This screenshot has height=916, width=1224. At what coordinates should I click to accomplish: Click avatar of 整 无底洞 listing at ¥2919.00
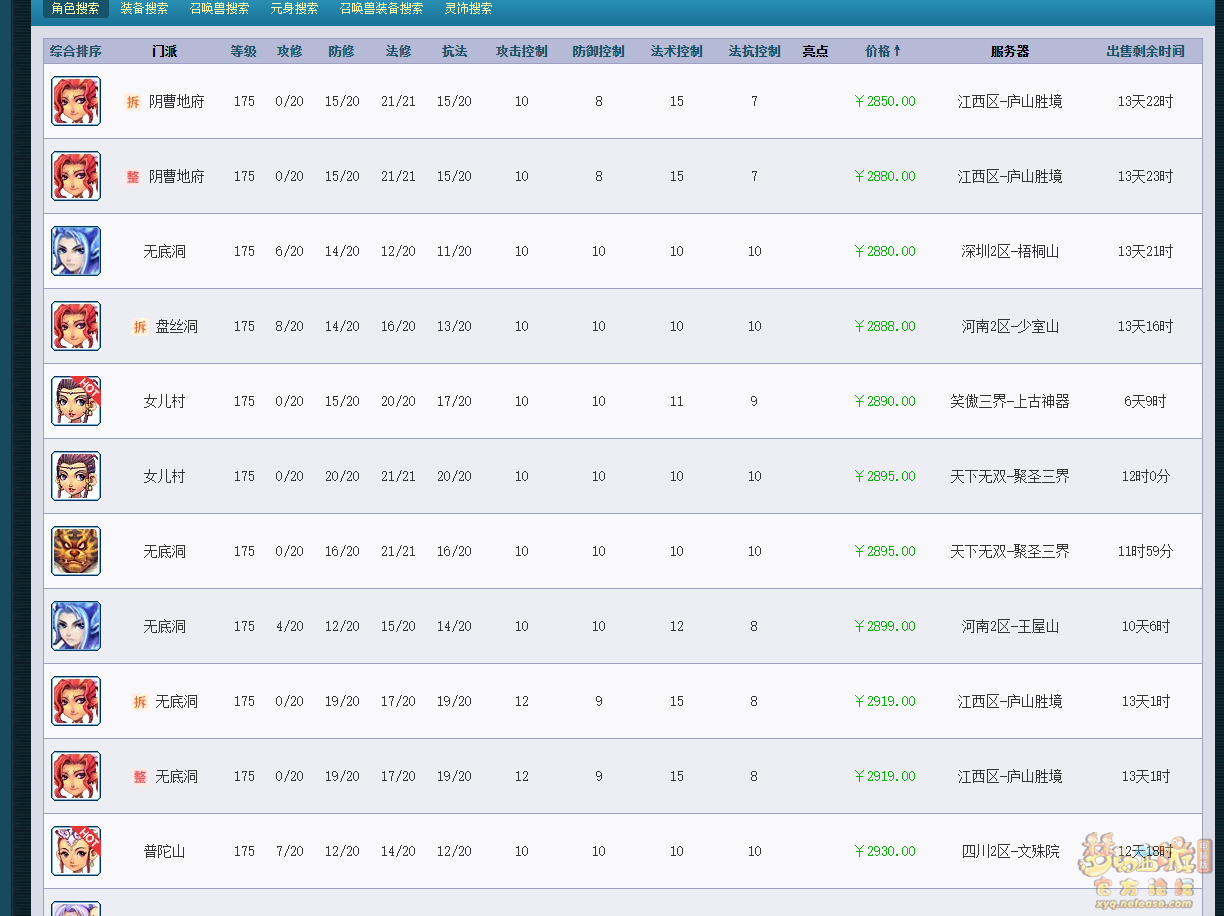tap(76, 776)
